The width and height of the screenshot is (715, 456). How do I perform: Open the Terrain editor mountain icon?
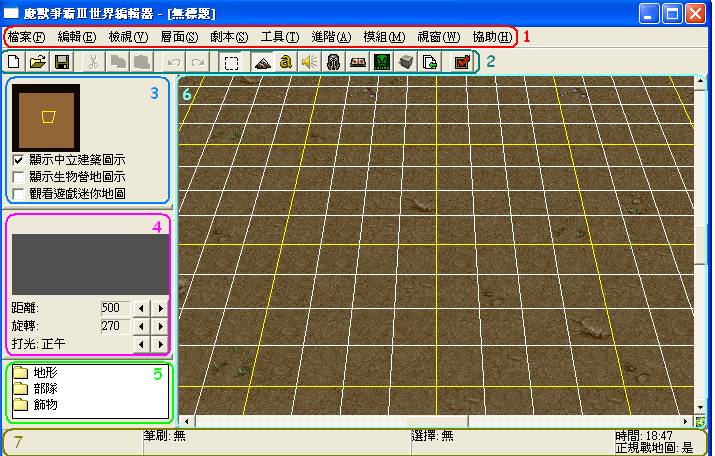[x=263, y=62]
